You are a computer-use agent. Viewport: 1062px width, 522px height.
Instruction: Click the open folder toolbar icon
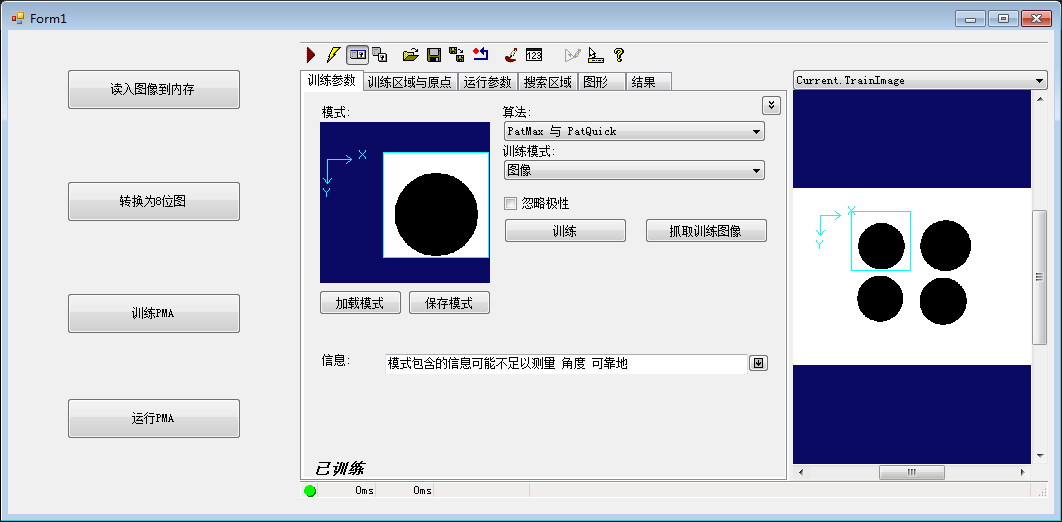pos(410,55)
